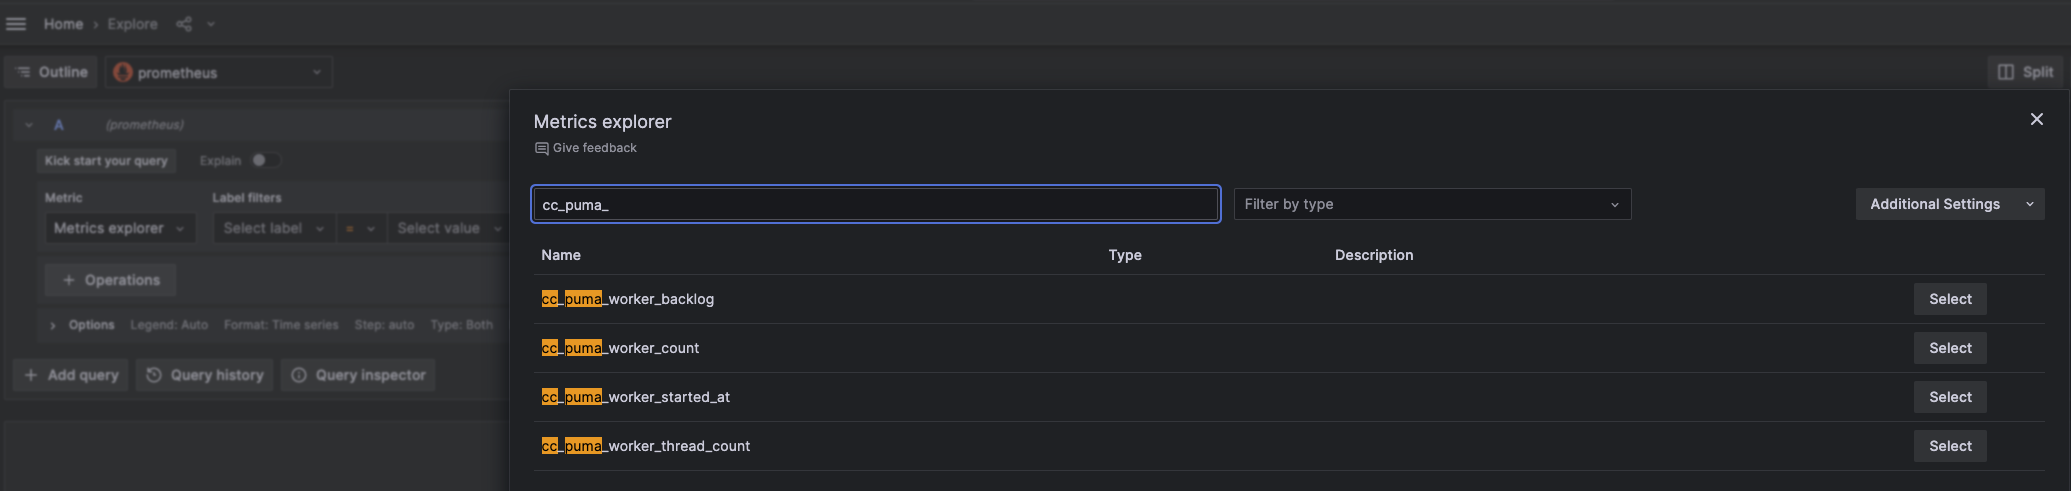Click the metric search input field
The width and height of the screenshot is (2071, 491).
click(875, 204)
